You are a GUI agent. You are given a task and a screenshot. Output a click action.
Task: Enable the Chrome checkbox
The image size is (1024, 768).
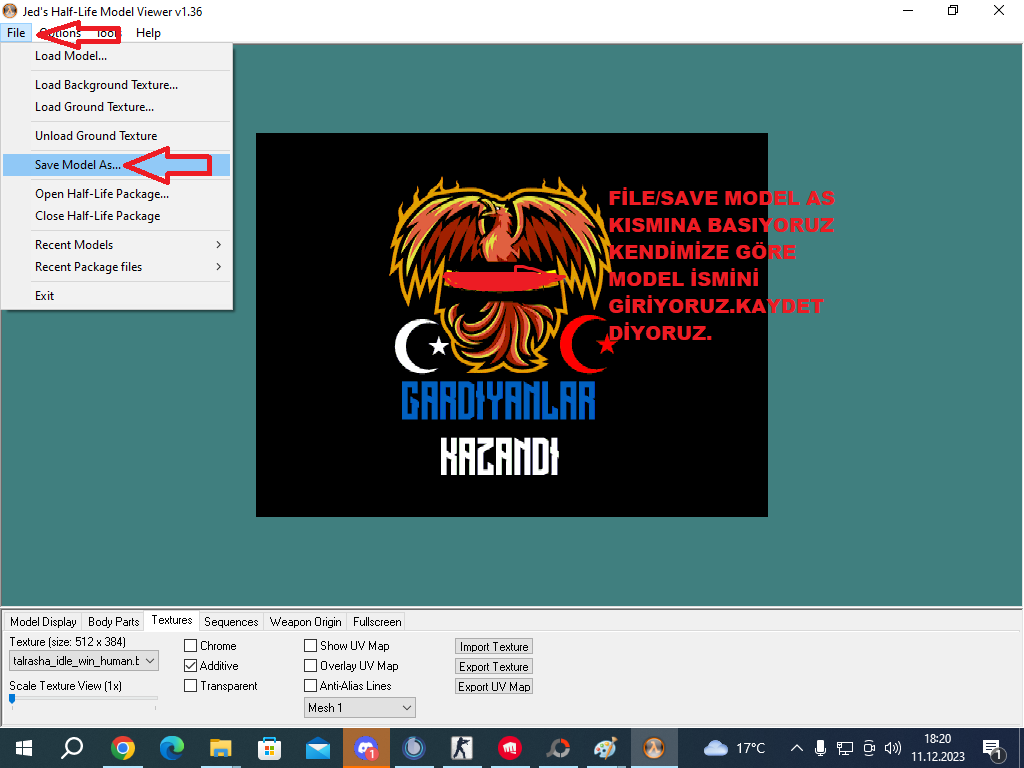pyautogui.click(x=191, y=646)
